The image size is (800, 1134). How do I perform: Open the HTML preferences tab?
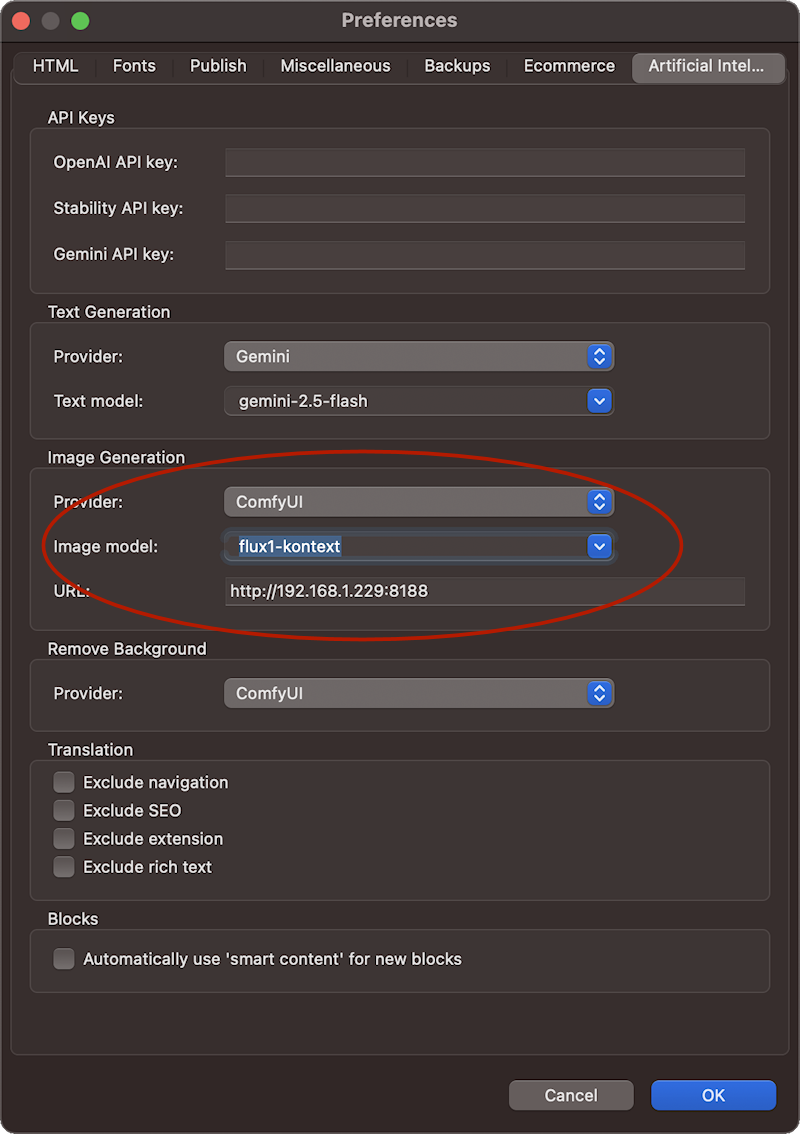point(55,66)
